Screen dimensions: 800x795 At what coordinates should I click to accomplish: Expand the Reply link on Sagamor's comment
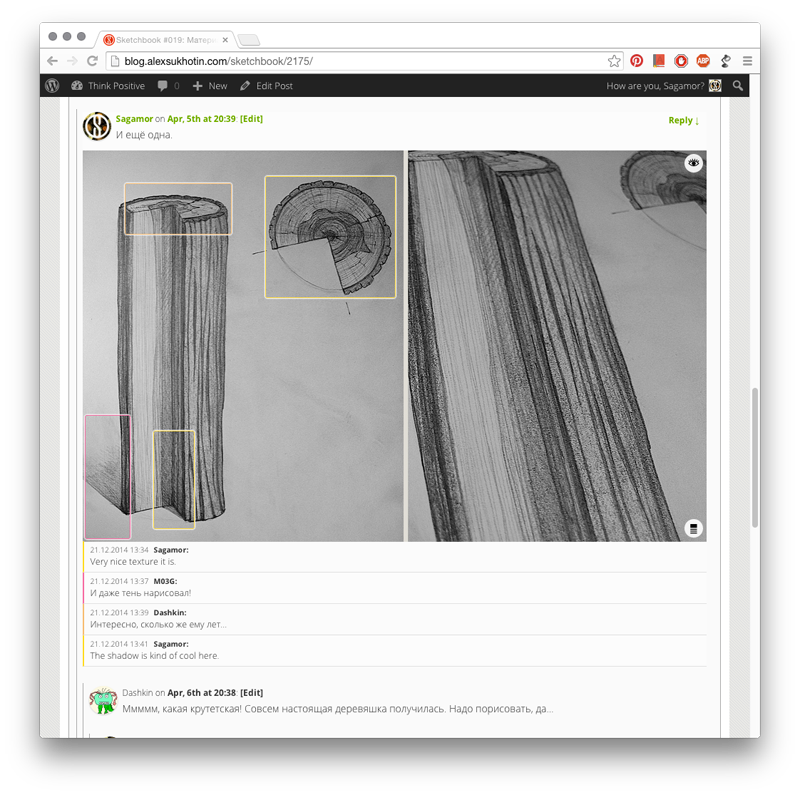point(684,120)
